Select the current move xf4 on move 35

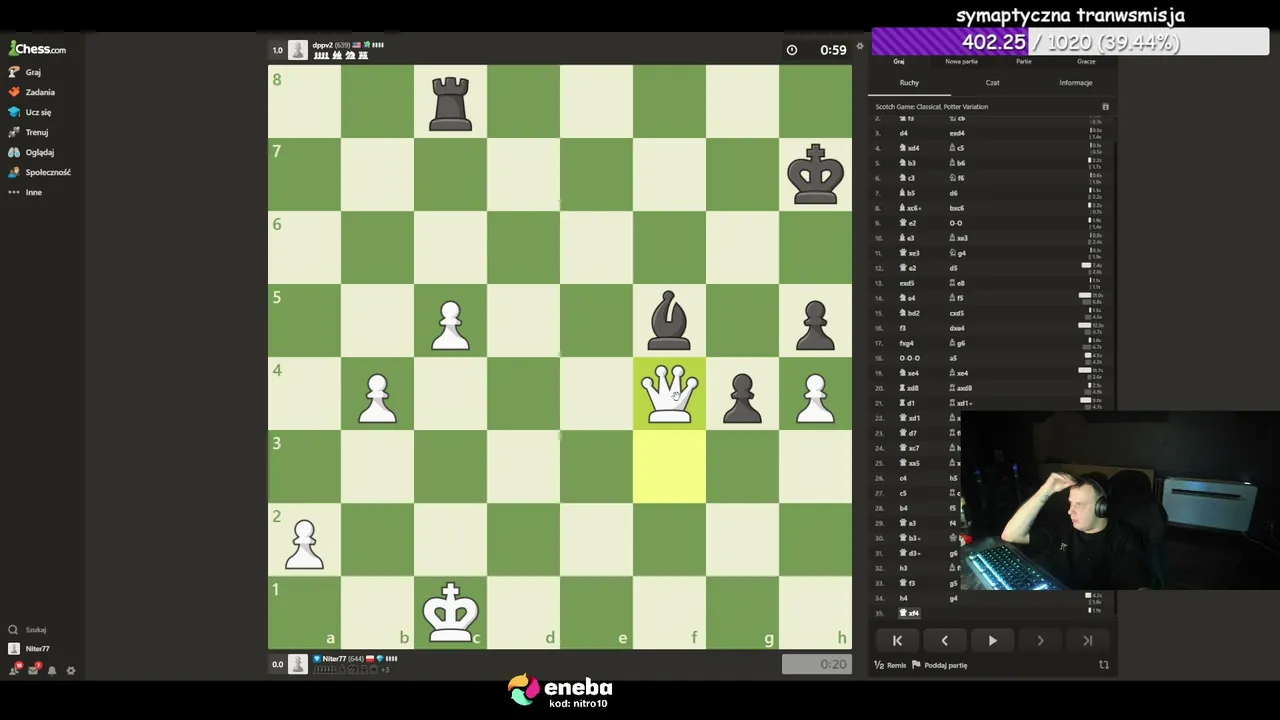[909, 613]
